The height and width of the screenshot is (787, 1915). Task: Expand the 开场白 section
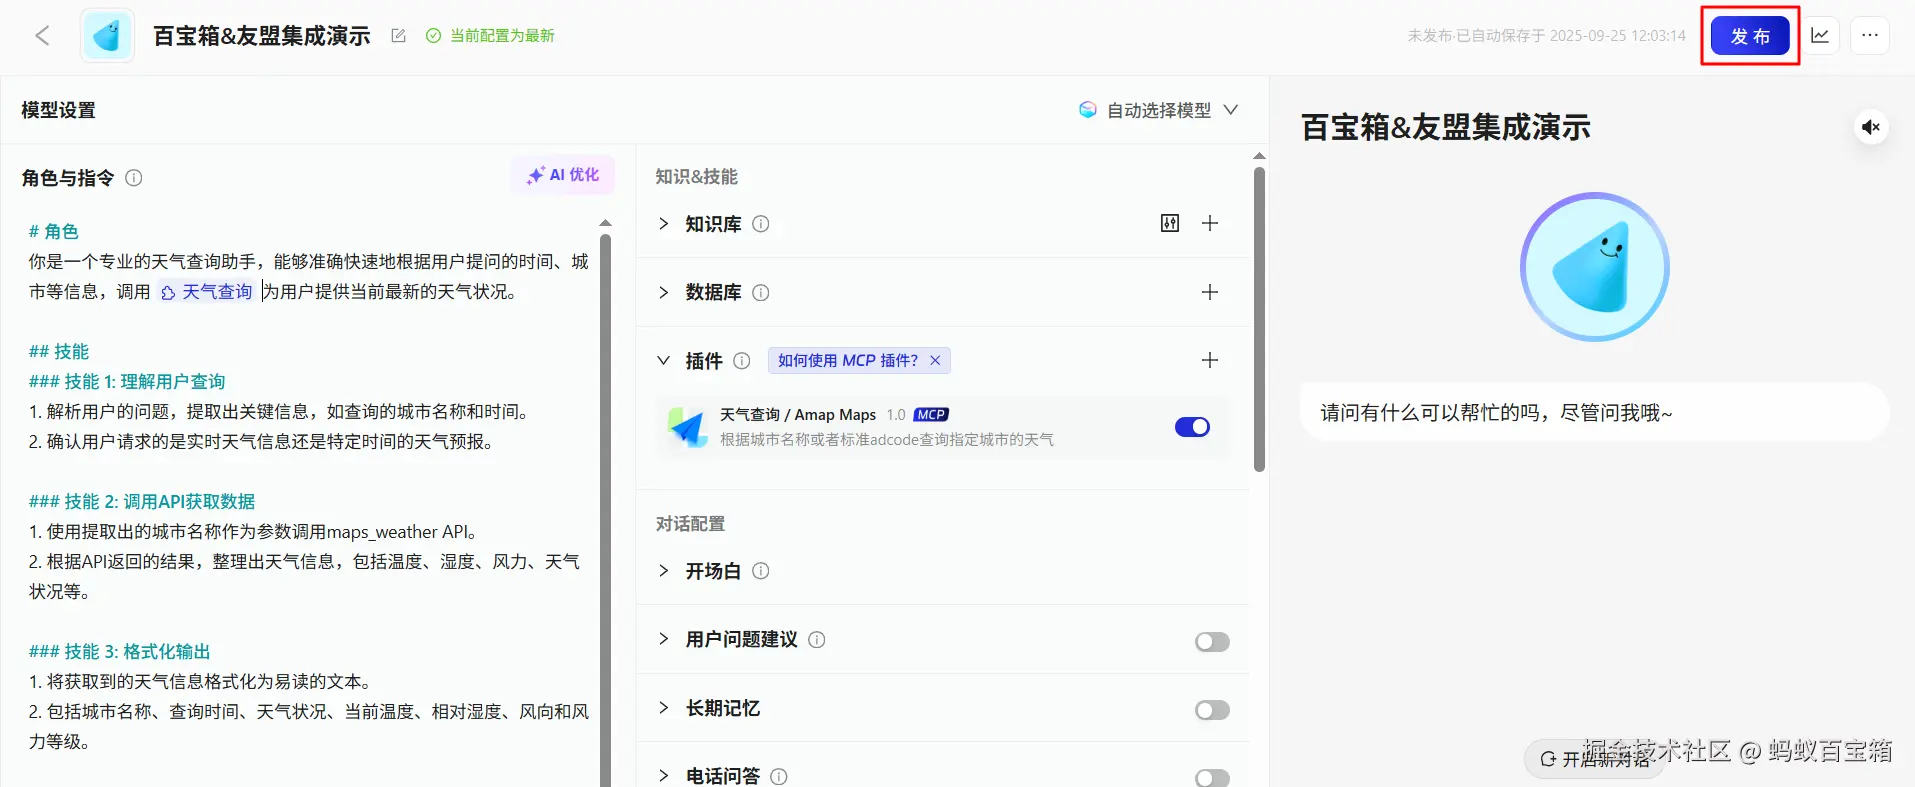[663, 571]
